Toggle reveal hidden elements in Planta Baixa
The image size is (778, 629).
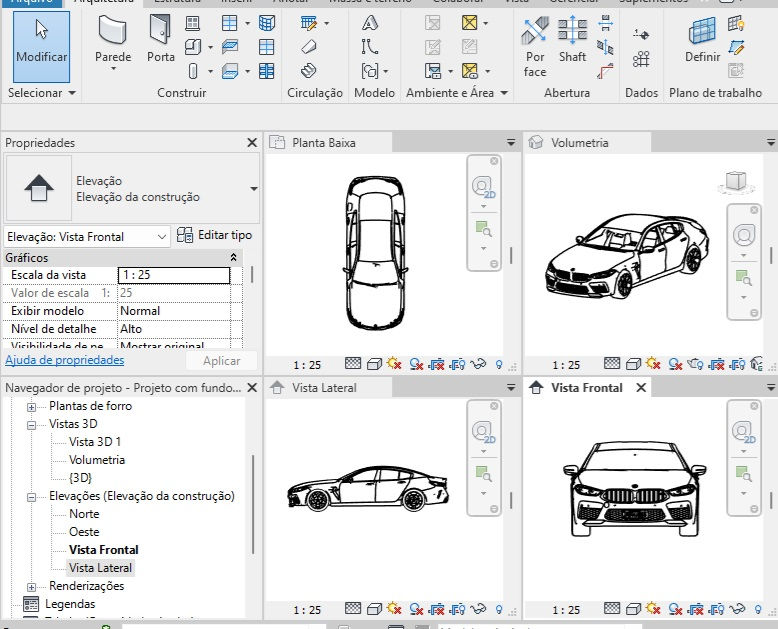pyautogui.click(x=499, y=365)
